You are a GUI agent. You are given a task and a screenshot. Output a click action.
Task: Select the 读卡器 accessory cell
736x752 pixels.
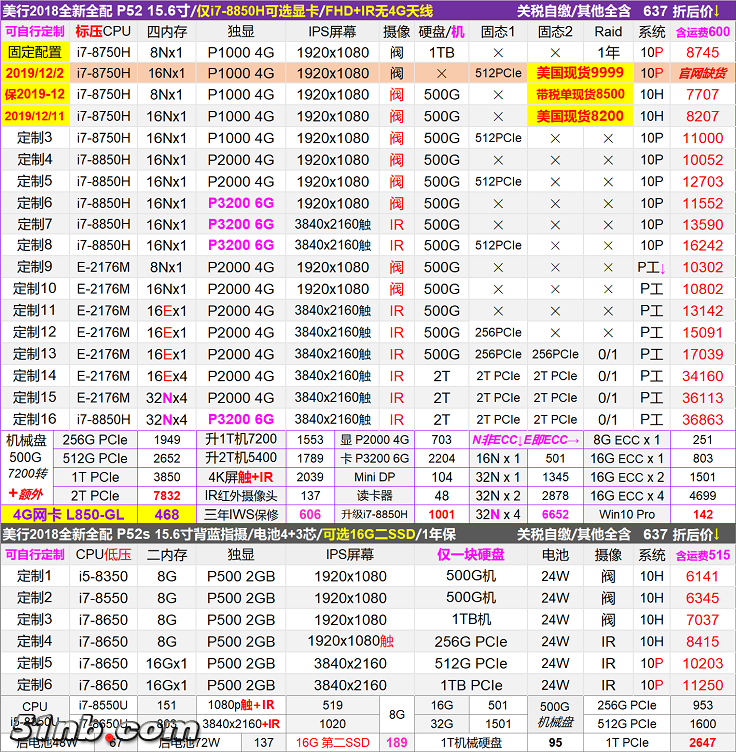point(375,495)
